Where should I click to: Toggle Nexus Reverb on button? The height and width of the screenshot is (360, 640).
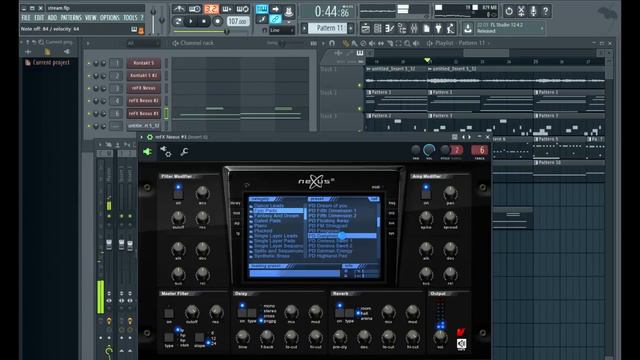point(340,313)
